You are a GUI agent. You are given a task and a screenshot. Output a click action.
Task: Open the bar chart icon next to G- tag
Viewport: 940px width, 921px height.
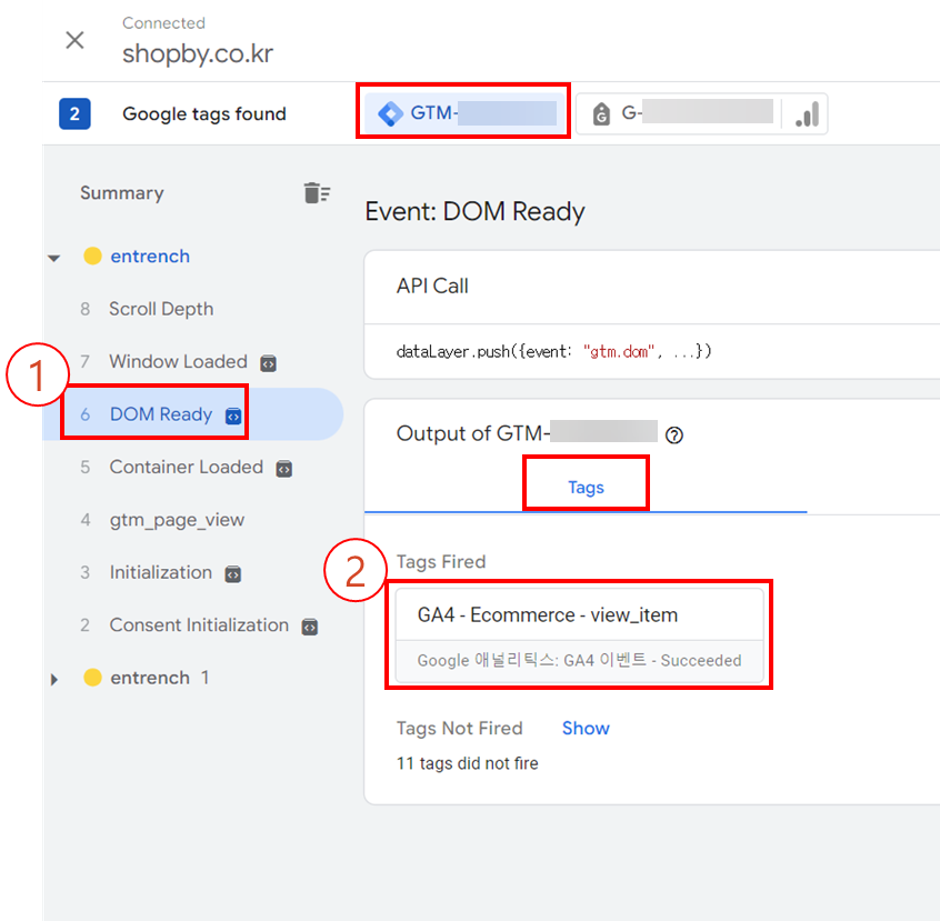tap(807, 114)
